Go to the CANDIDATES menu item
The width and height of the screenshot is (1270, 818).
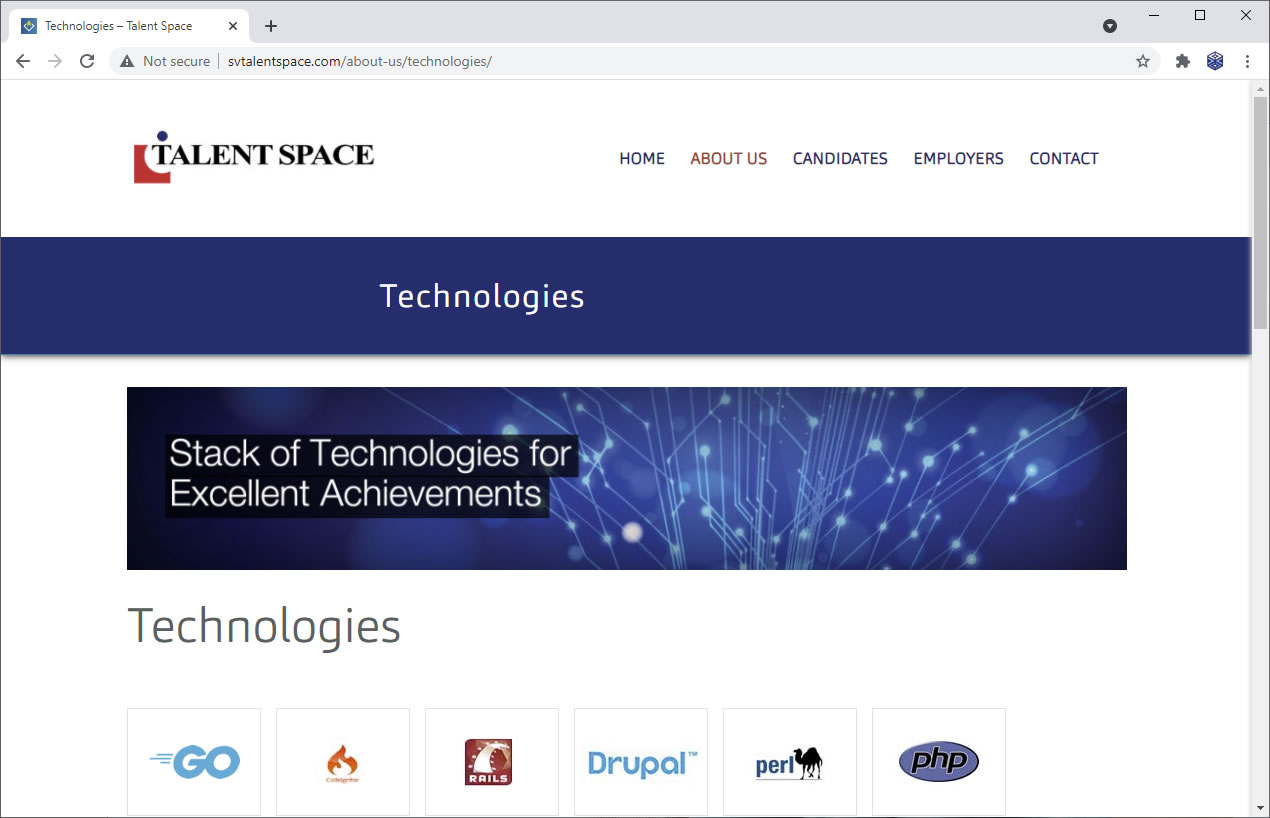click(840, 158)
